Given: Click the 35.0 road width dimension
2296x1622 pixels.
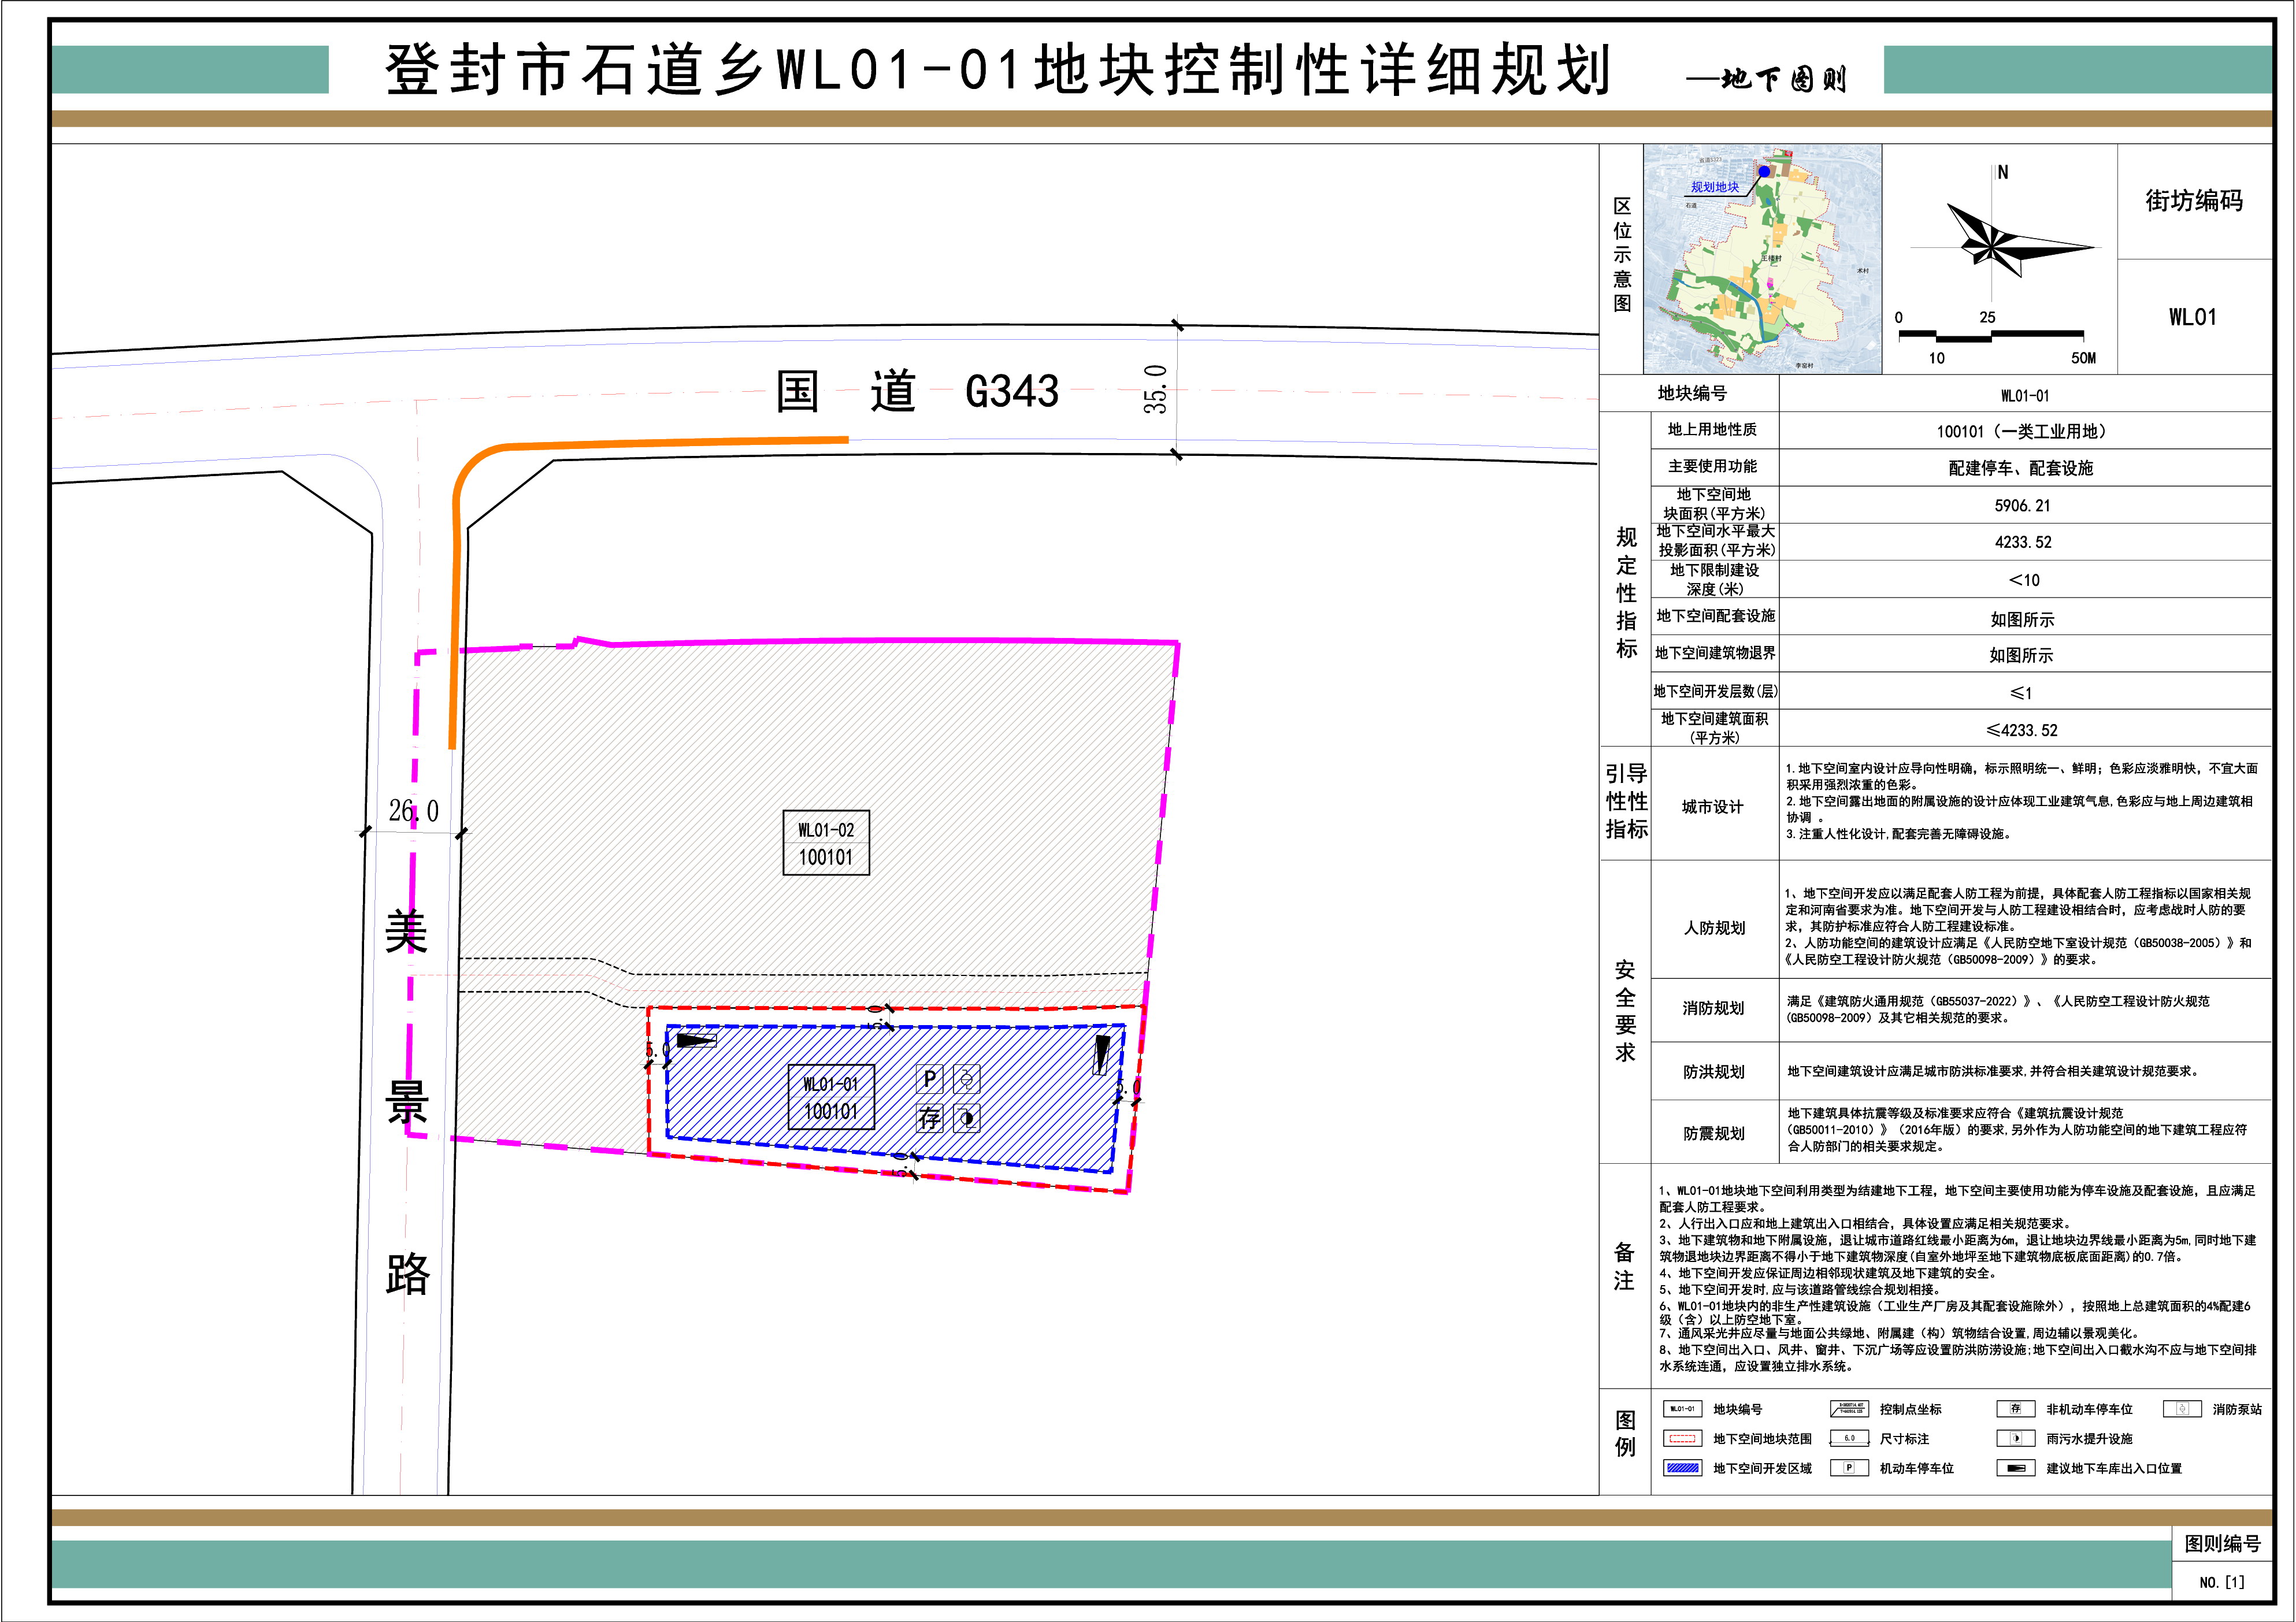Looking at the screenshot, I should [1155, 389].
